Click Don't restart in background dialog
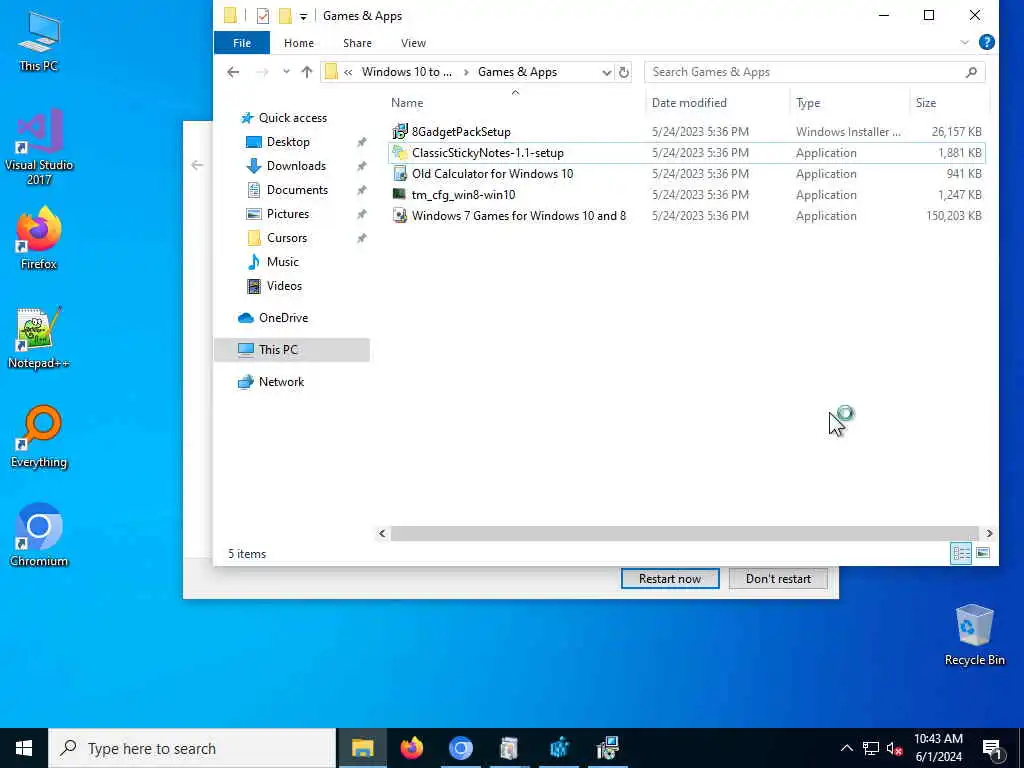The width and height of the screenshot is (1024, 768). click(x=778, y=579)
